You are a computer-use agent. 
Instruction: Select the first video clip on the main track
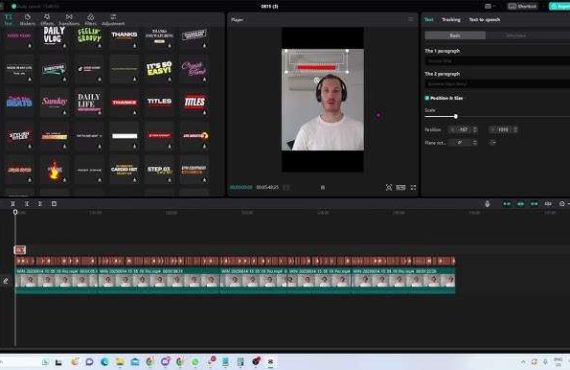tap(56, 281)
